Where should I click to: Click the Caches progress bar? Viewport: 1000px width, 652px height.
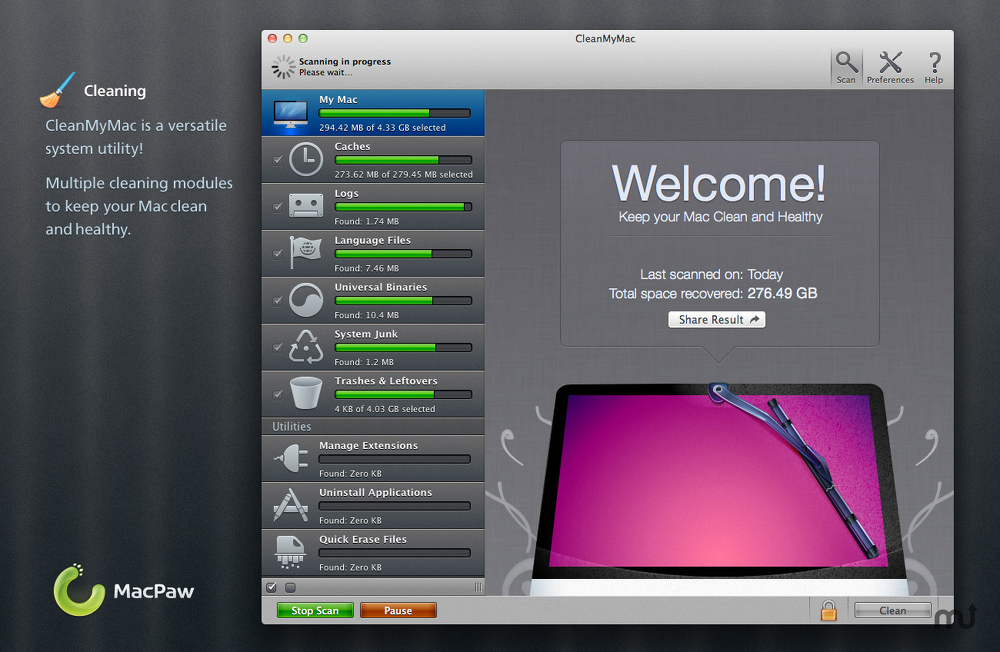click(403, 160)
